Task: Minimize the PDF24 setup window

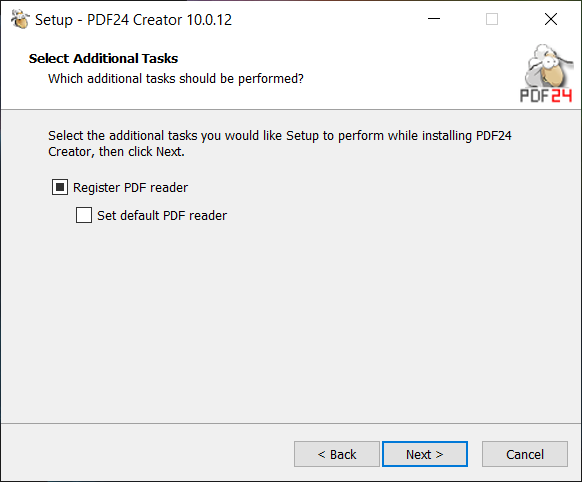Action: tap(434, 19)
